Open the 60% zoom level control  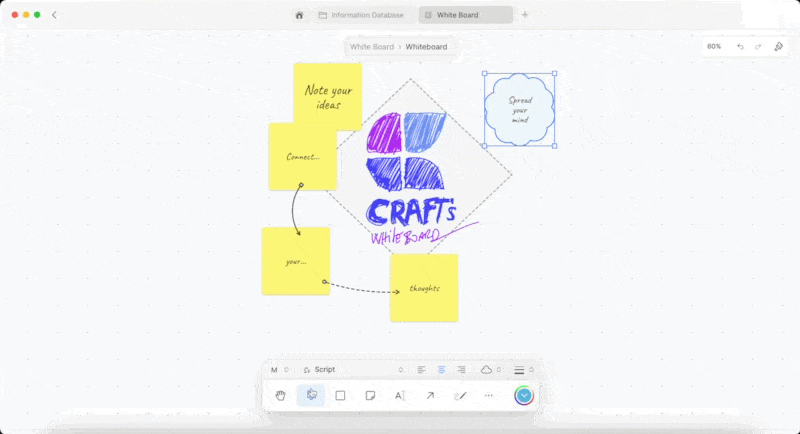click(x=714, y=46)
